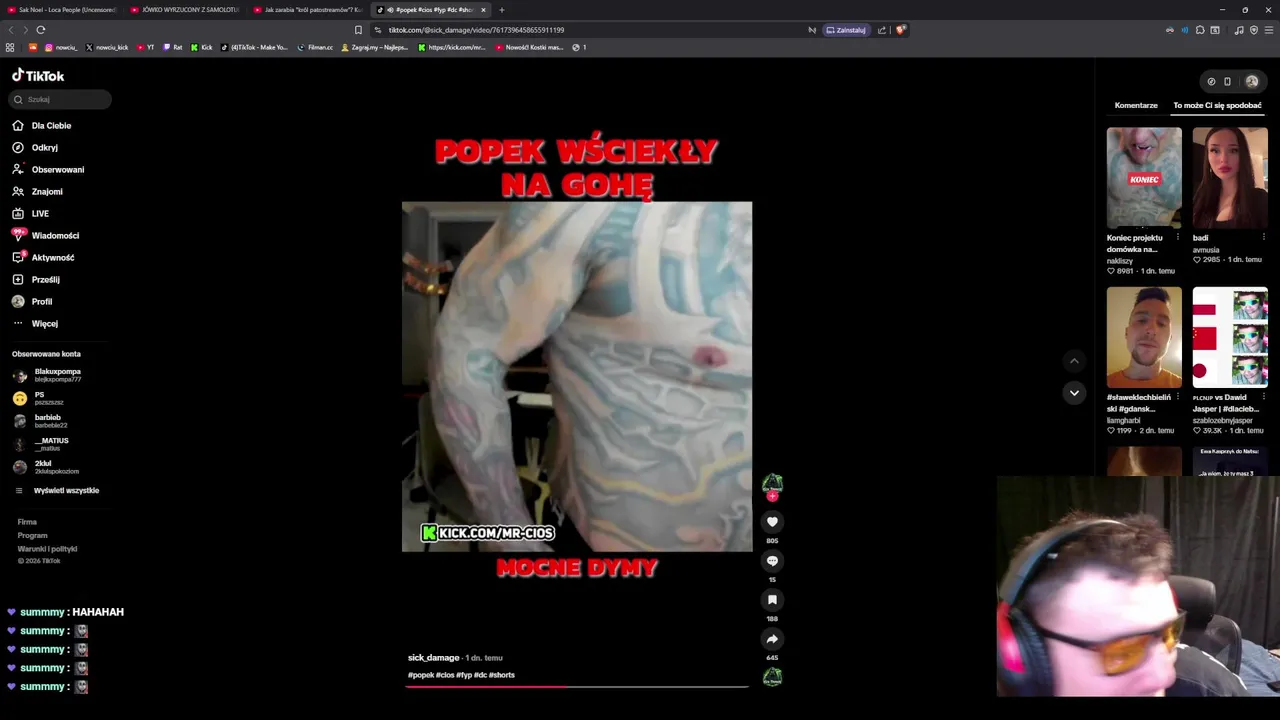
Task: Switch to To może Ci się spodobać tab
Action: coord(1217,105)
